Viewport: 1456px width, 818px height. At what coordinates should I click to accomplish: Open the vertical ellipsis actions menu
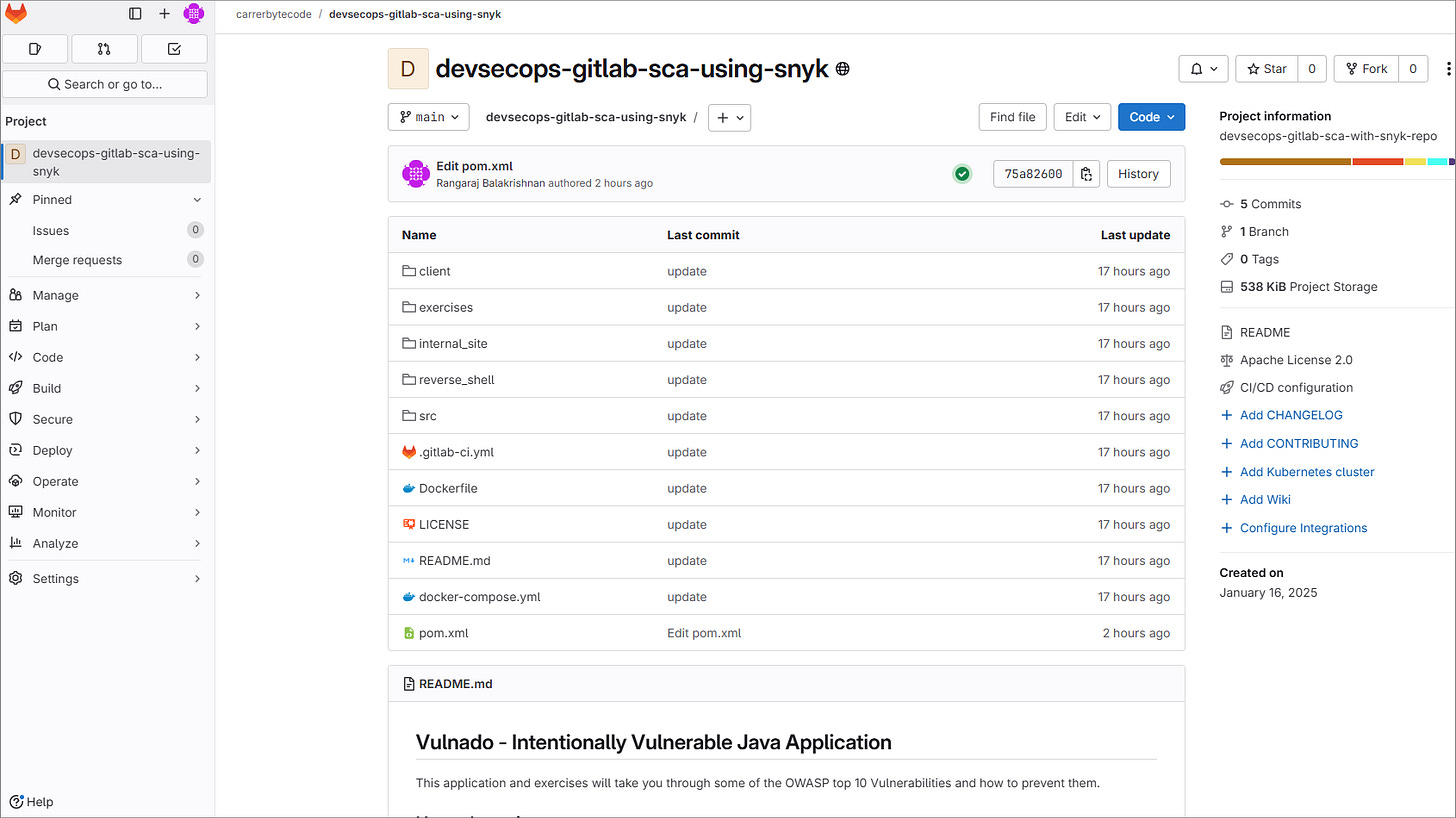coord(1448,69)
